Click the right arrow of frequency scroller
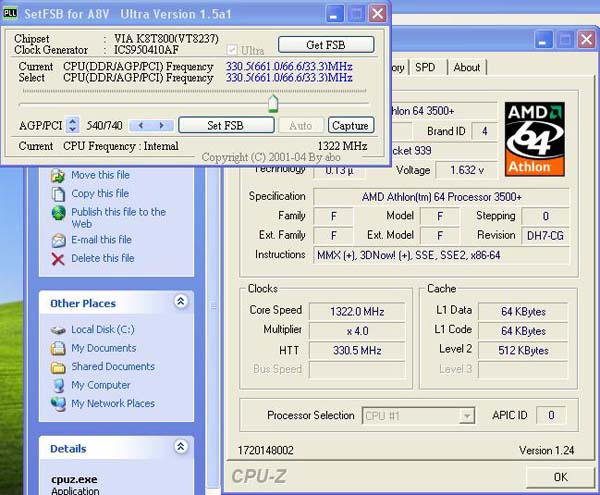 click(162, 125)
